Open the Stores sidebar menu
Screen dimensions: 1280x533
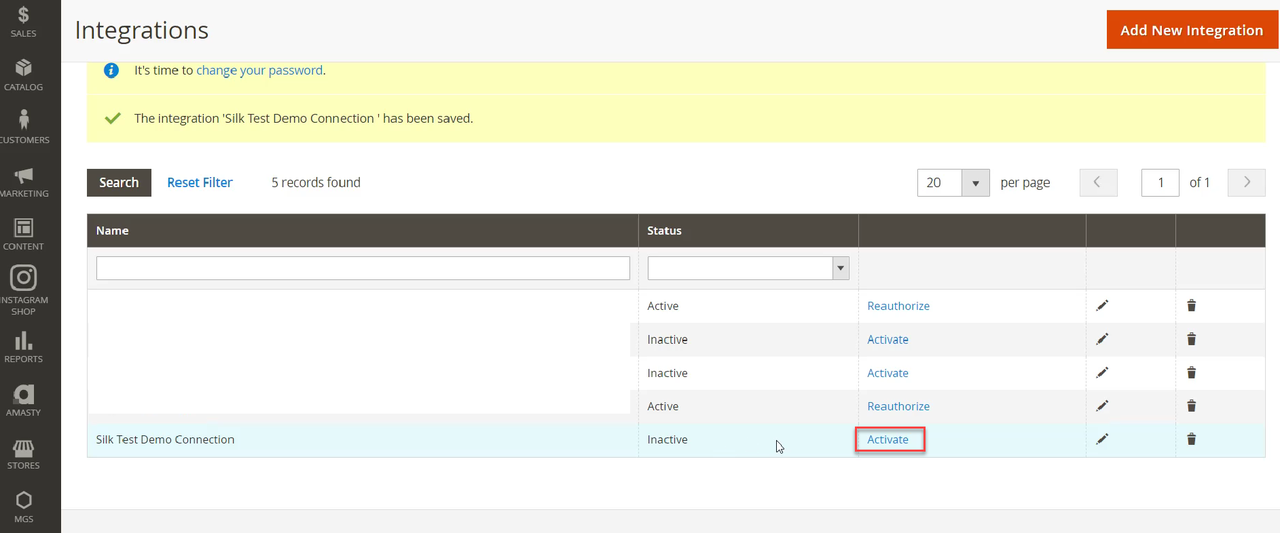coord(23,453)
